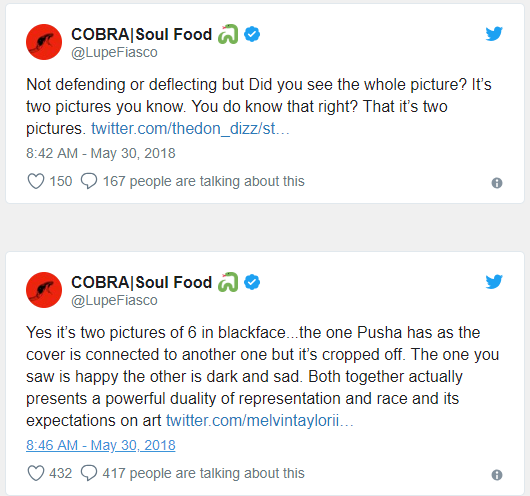The height and width of the screenshot is (496, 530).
Task: Open replies bubble on the first tweet
Action: [x=89, y=181]
